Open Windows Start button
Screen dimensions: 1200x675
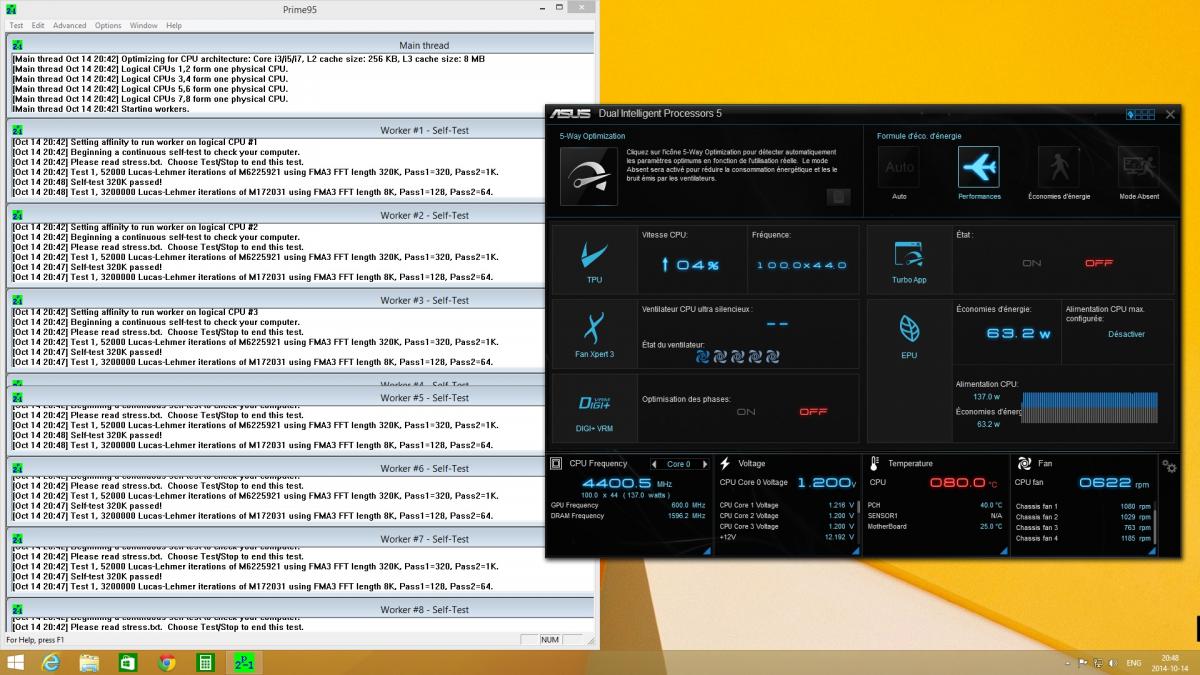16,662
